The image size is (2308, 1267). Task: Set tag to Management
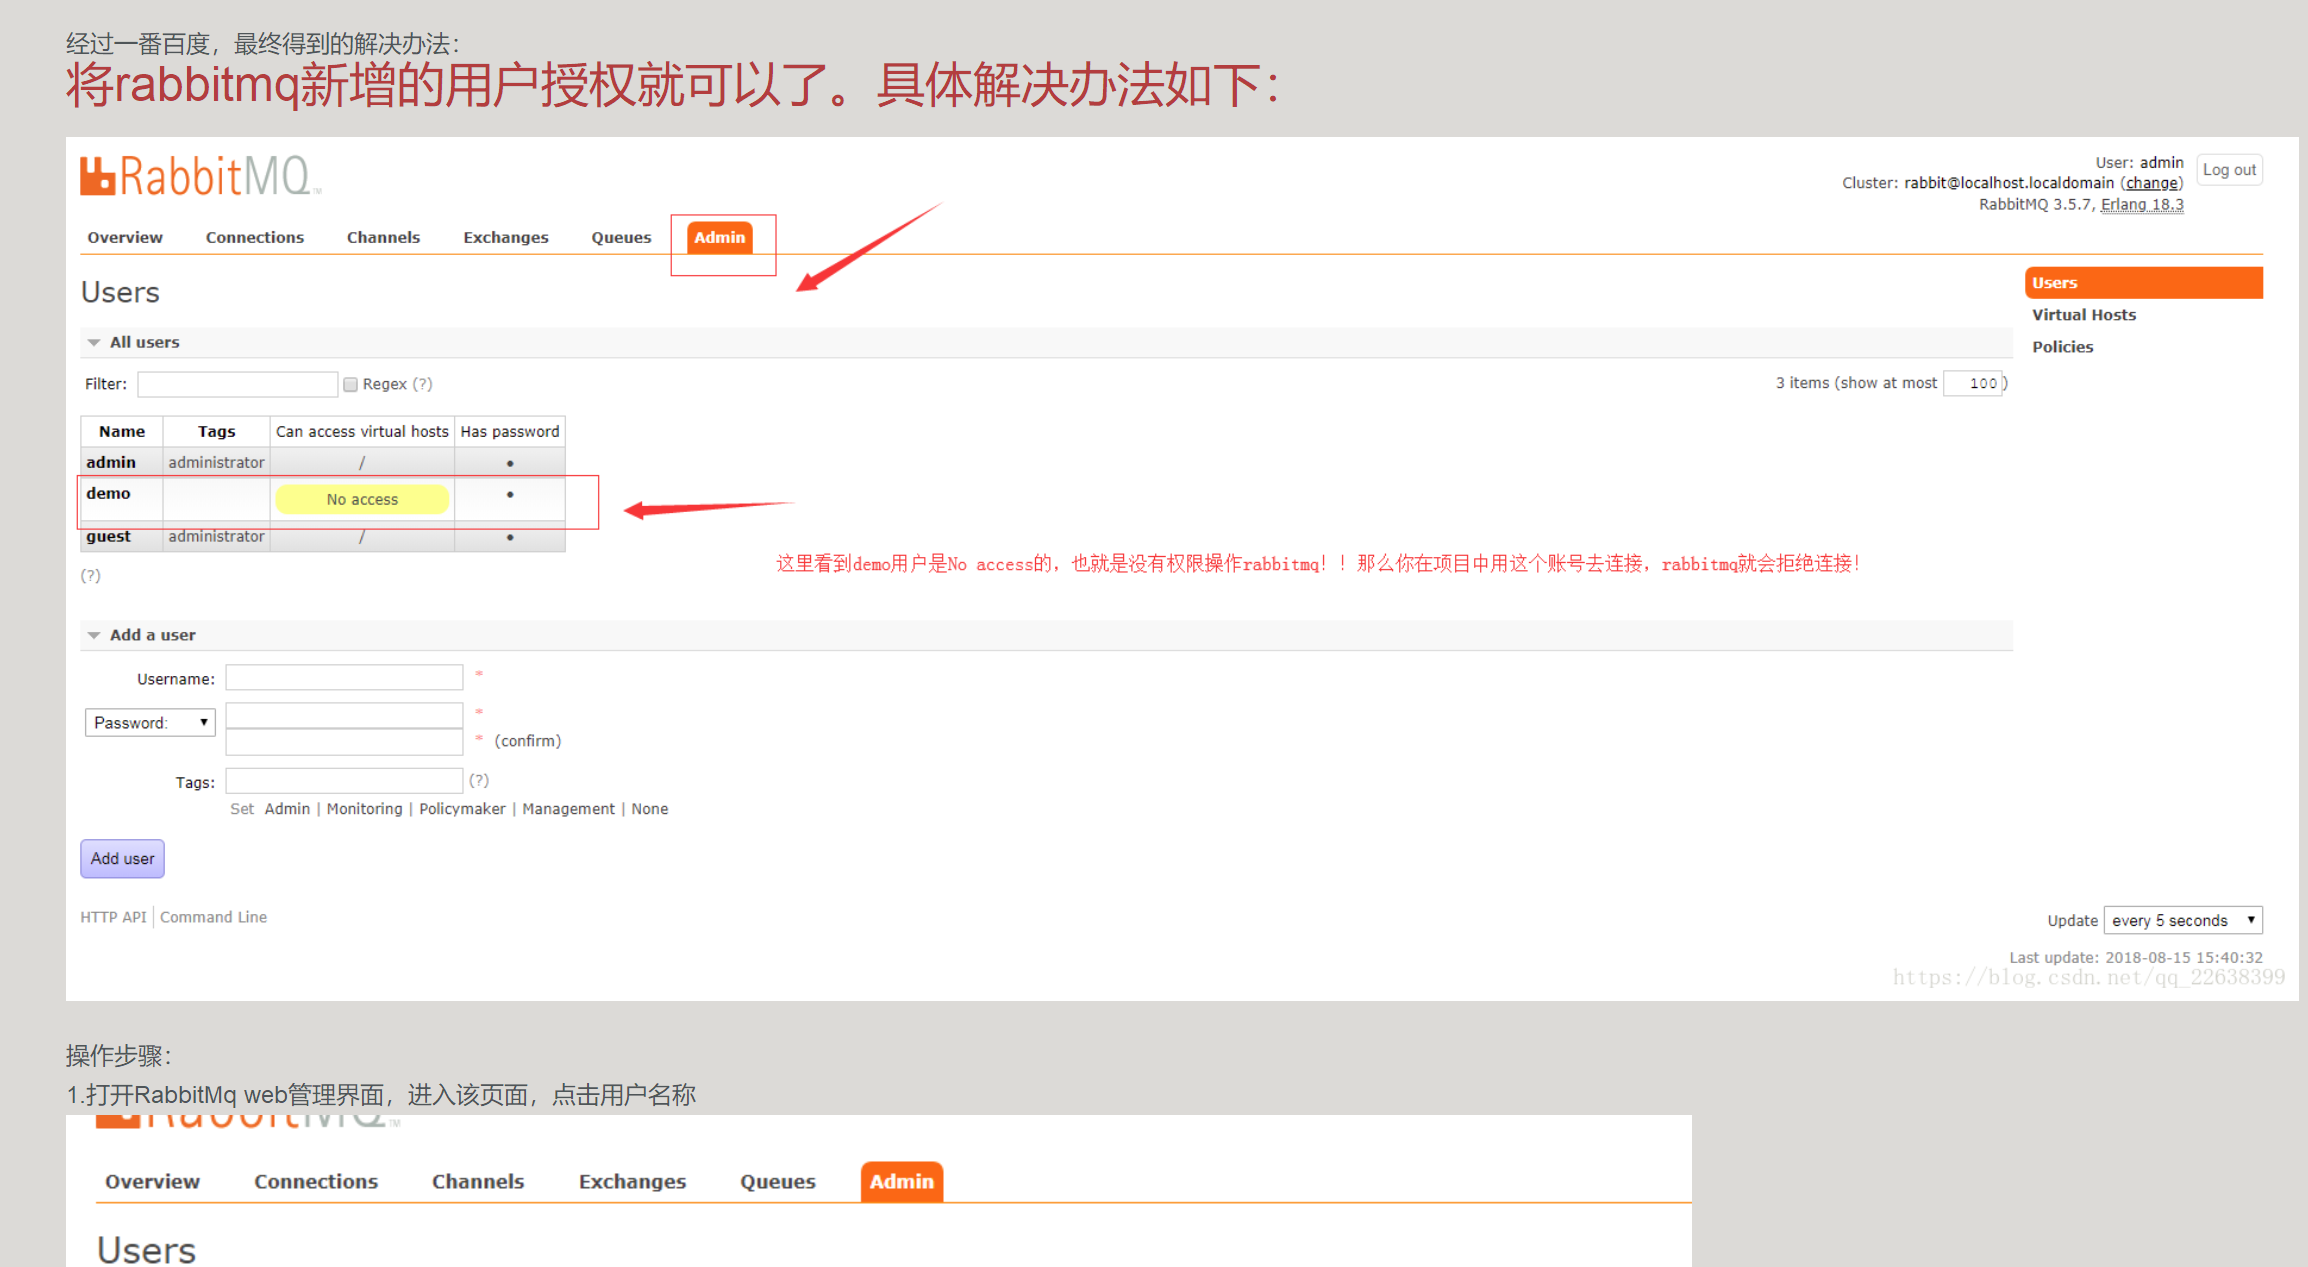(x=568, y=809)
